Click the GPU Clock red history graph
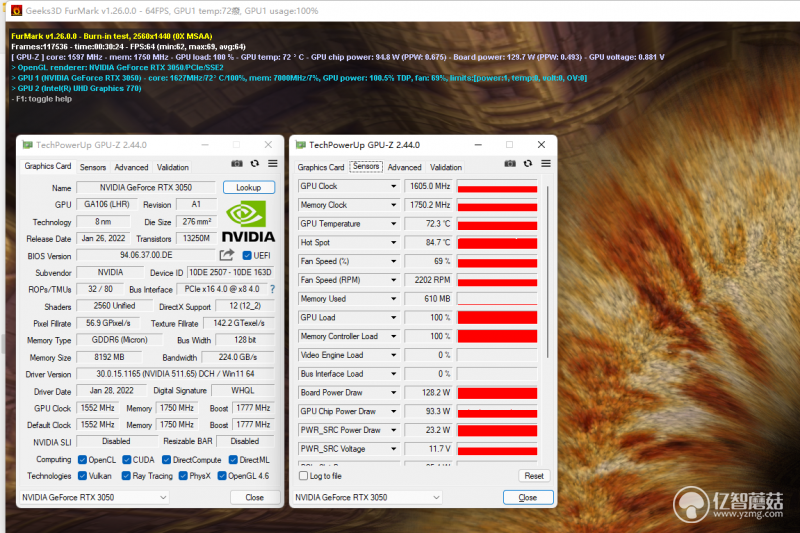The image size is (800, 533). pyautogui.click(x=497, y=186)
